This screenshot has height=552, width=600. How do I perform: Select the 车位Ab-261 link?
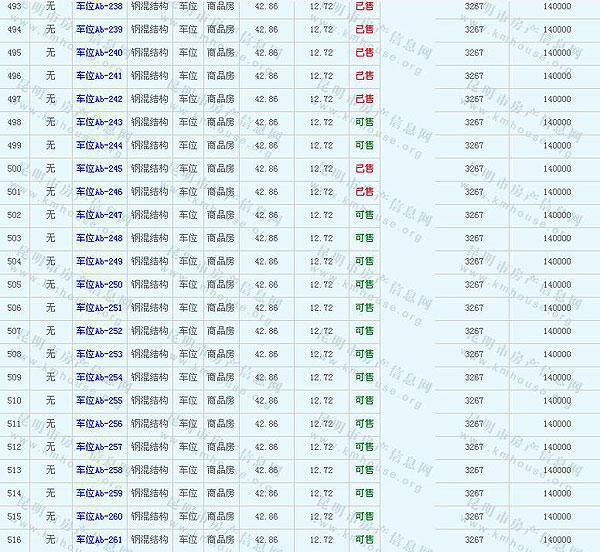click(x=99, y=540)
